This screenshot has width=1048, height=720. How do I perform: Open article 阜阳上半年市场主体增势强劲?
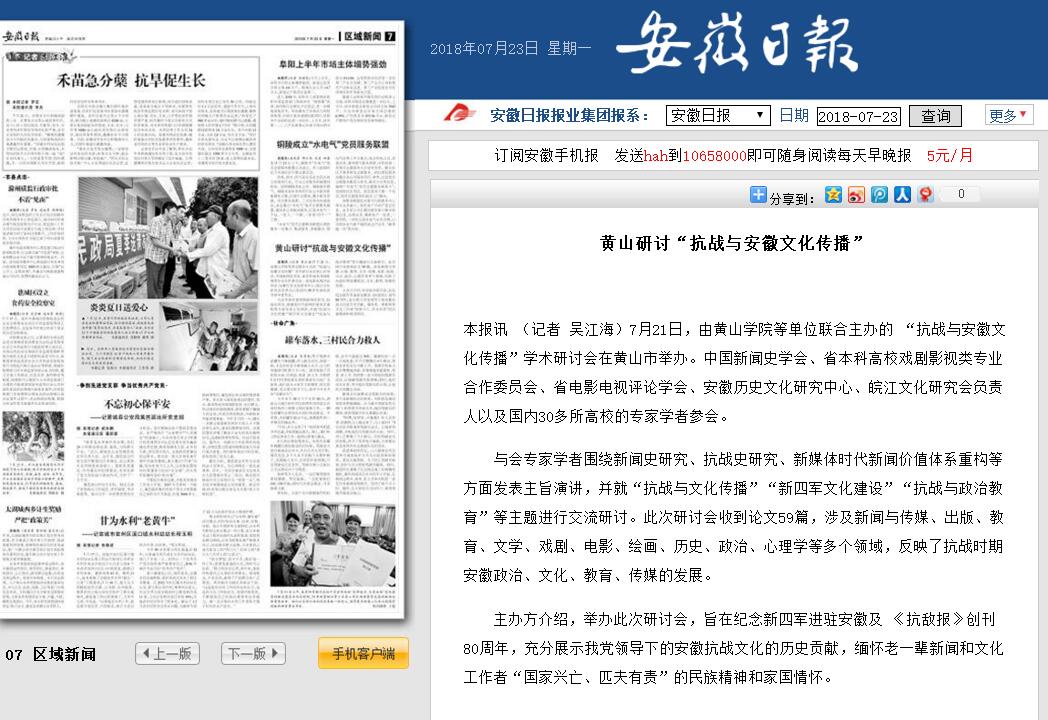tap(333, 64)
